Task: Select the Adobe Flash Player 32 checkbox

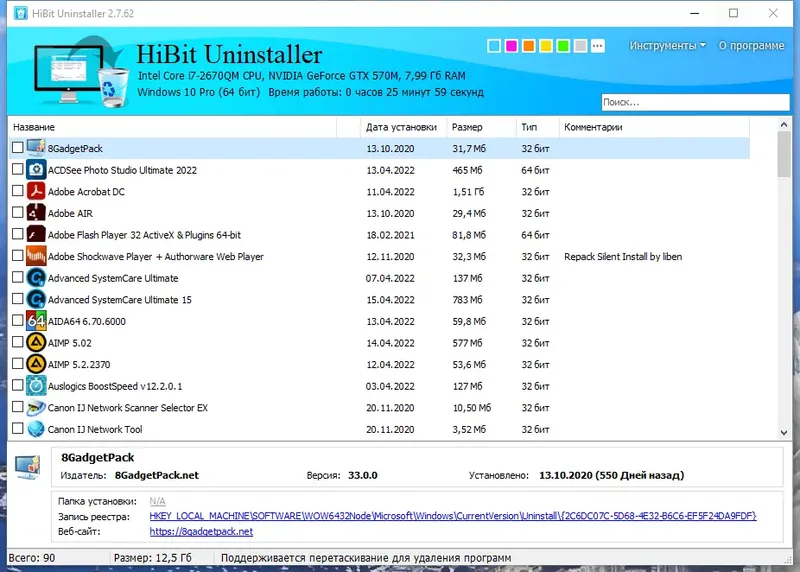Action: click(x=17, y=234)
